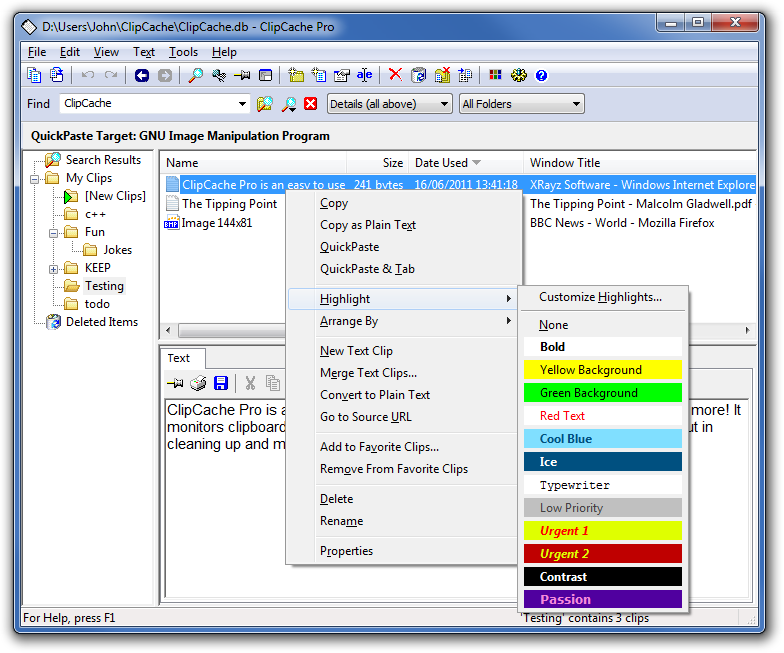Click the new folder icon in main toolbar
The height and width of the screenshot is (653, 784).
click(x=297, y=75)
